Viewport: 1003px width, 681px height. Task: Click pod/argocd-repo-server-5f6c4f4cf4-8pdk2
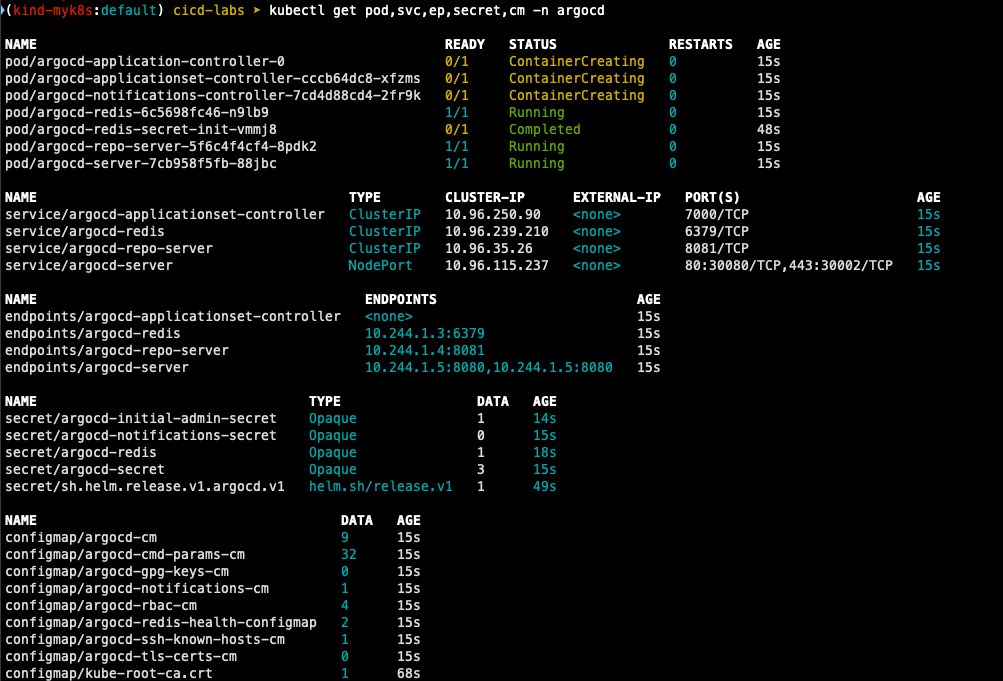(x=161, y=146)
